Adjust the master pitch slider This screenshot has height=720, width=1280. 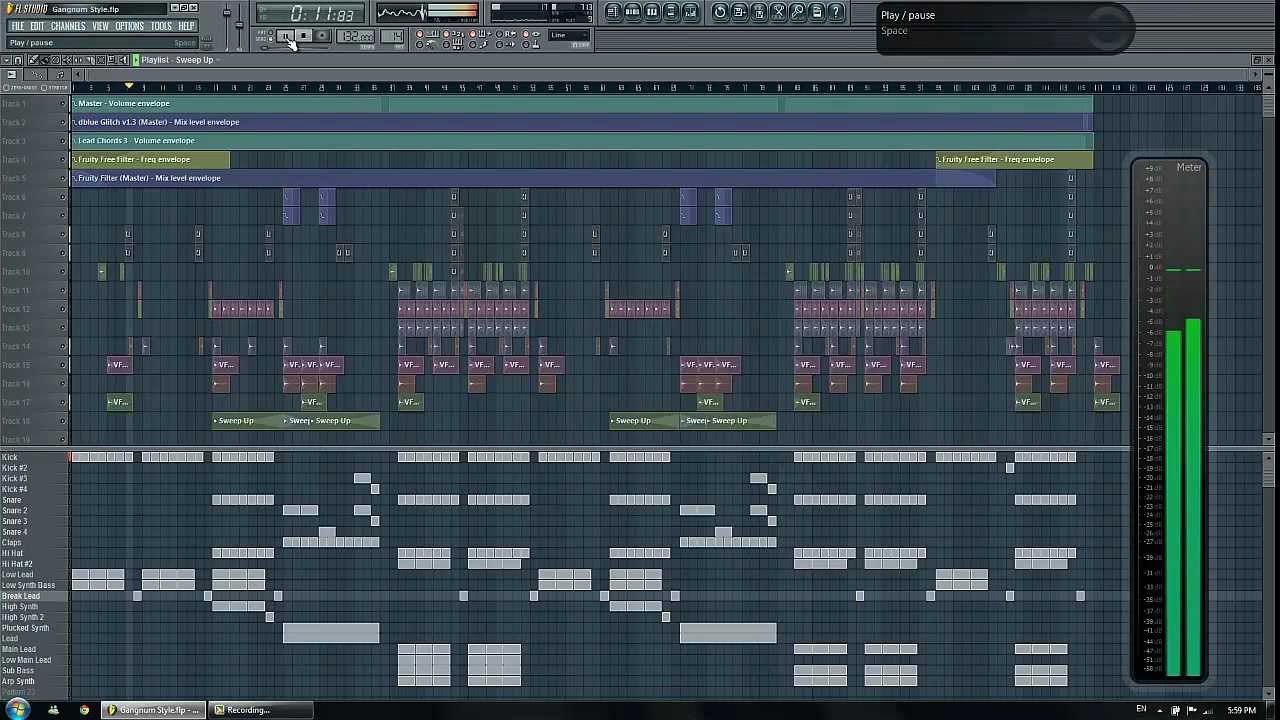click(x=239, y=25)
